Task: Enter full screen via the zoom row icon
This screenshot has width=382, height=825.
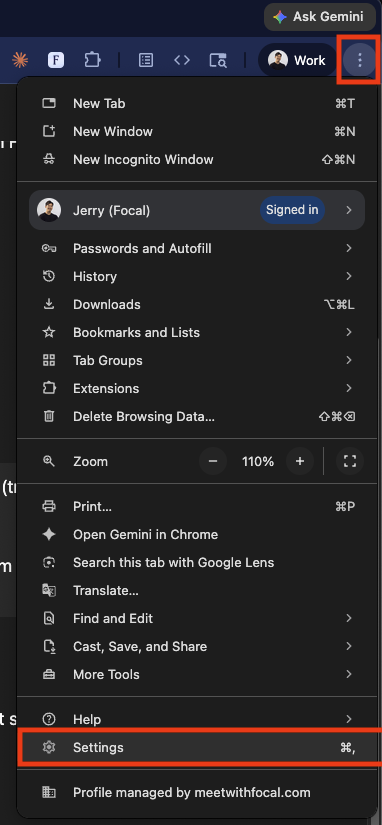Action: (350, 461)
